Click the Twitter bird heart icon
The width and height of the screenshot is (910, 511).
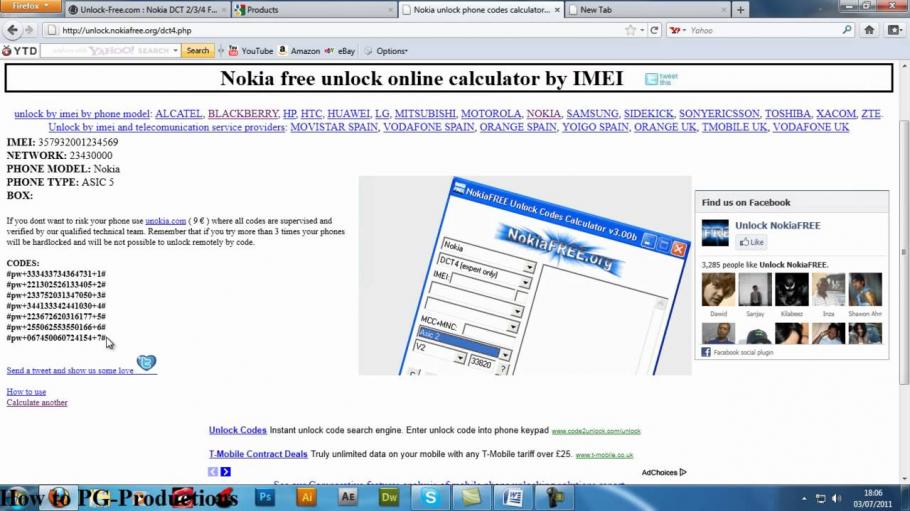coord(146,363)
